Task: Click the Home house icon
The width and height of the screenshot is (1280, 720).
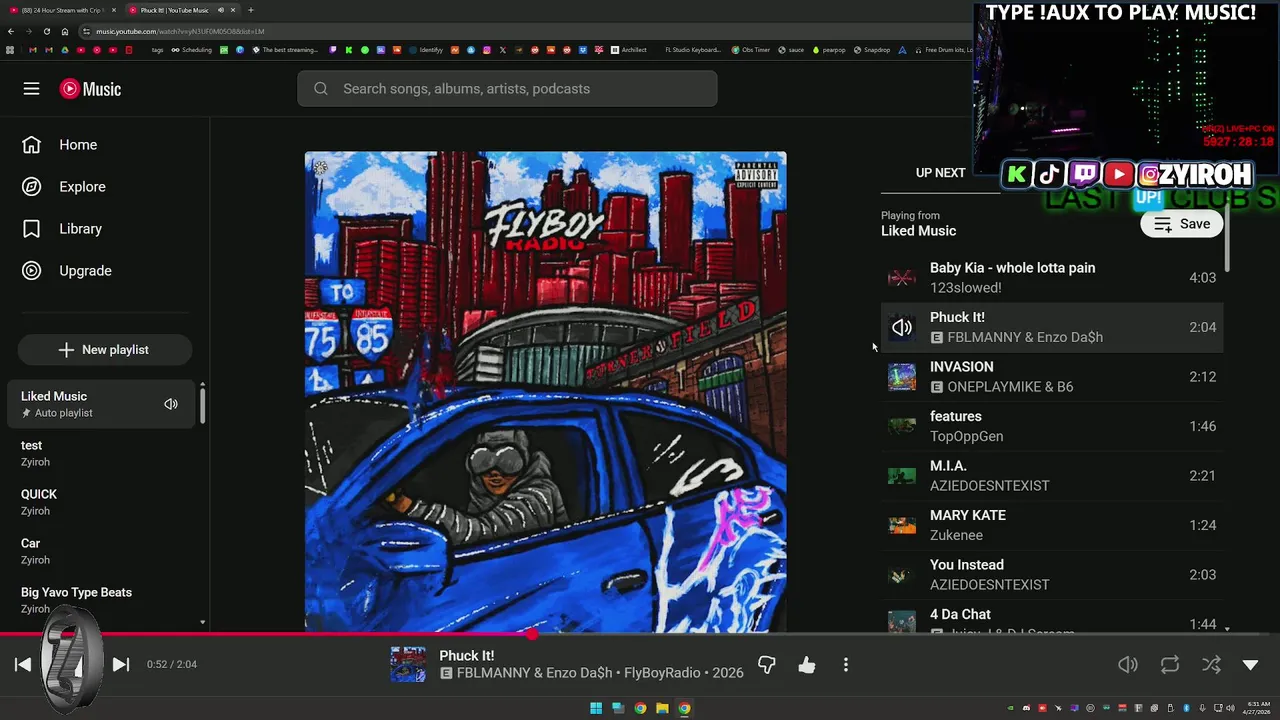Action: 31,145
